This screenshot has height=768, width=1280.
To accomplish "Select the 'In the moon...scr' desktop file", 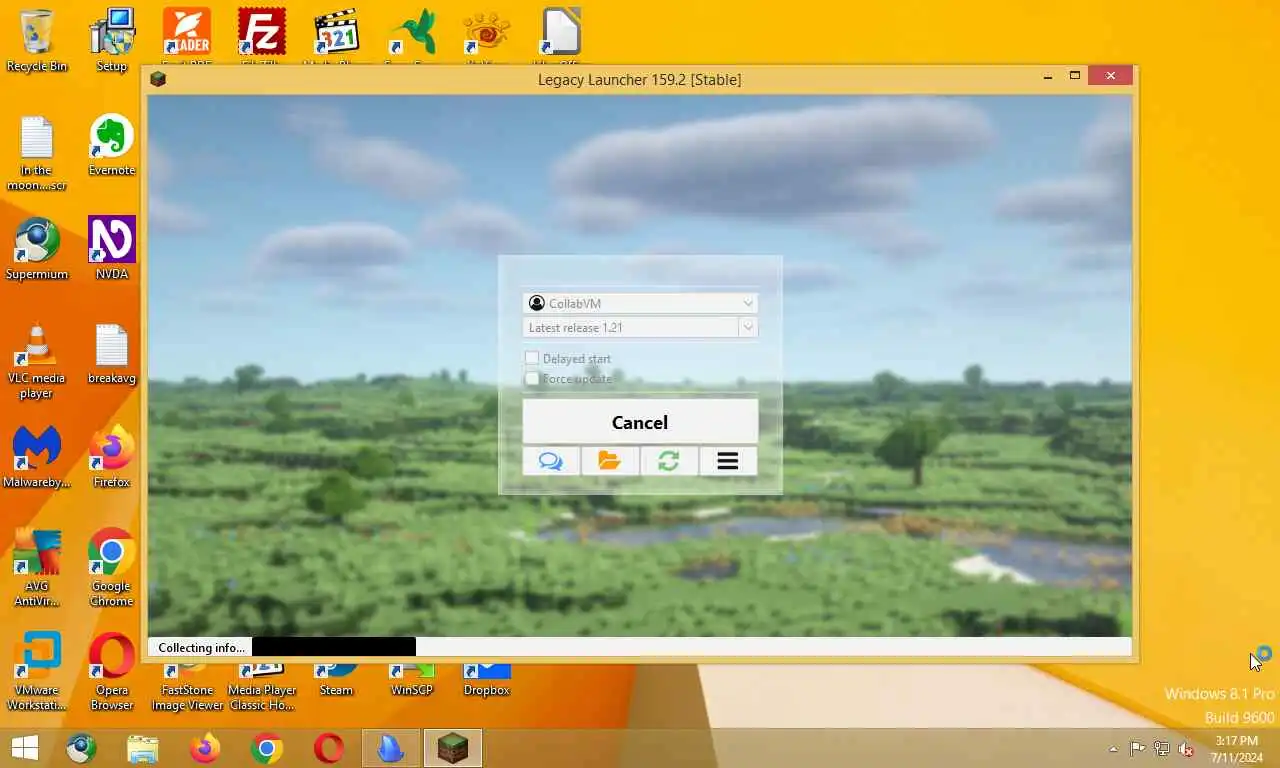I will click(x=37, y=153).
